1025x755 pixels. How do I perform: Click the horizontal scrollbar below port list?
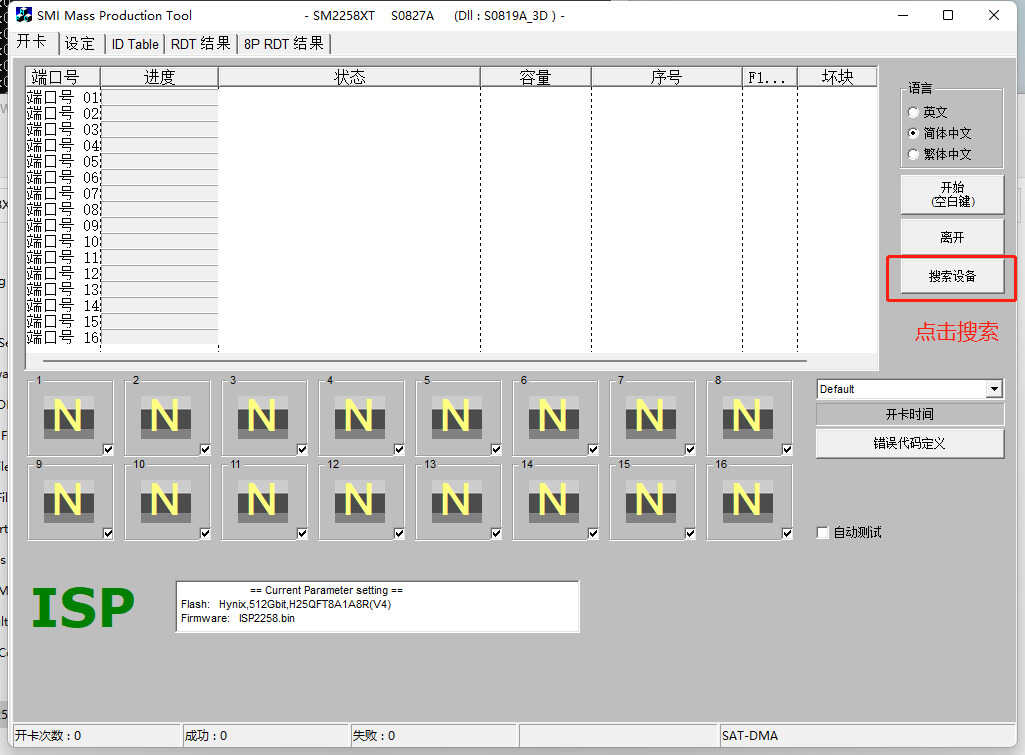click(x=424, y=361)
